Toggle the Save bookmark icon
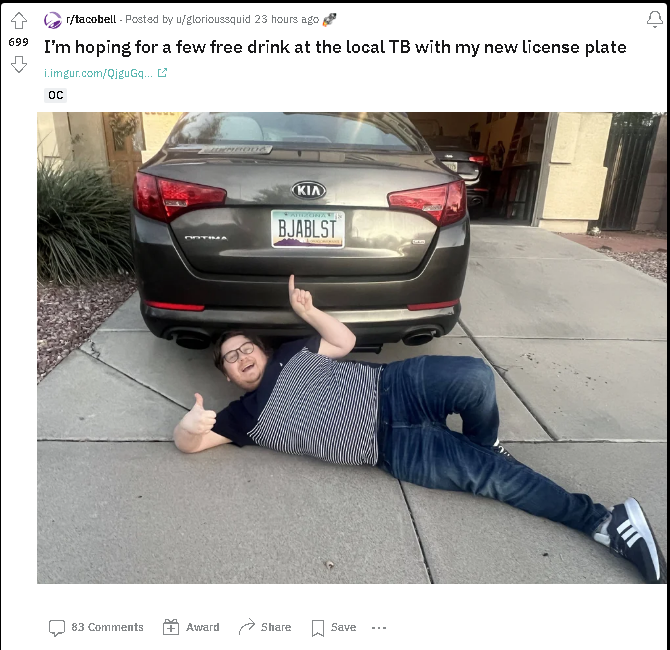 point(317,628)
